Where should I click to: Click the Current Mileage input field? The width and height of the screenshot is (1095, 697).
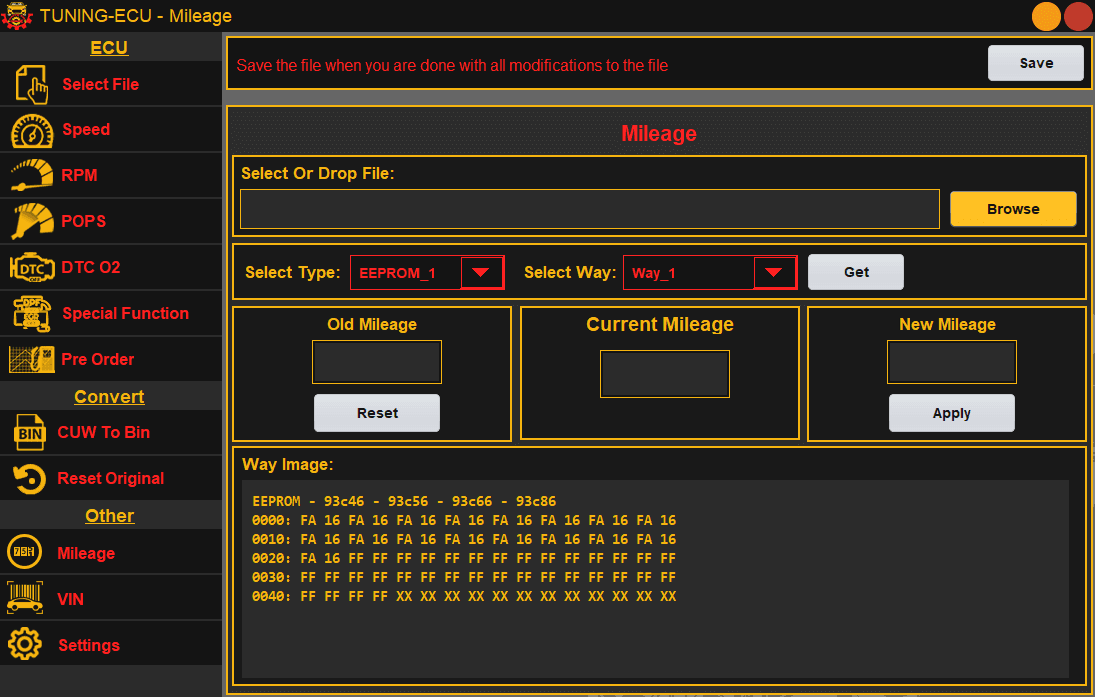pos(664,373)
